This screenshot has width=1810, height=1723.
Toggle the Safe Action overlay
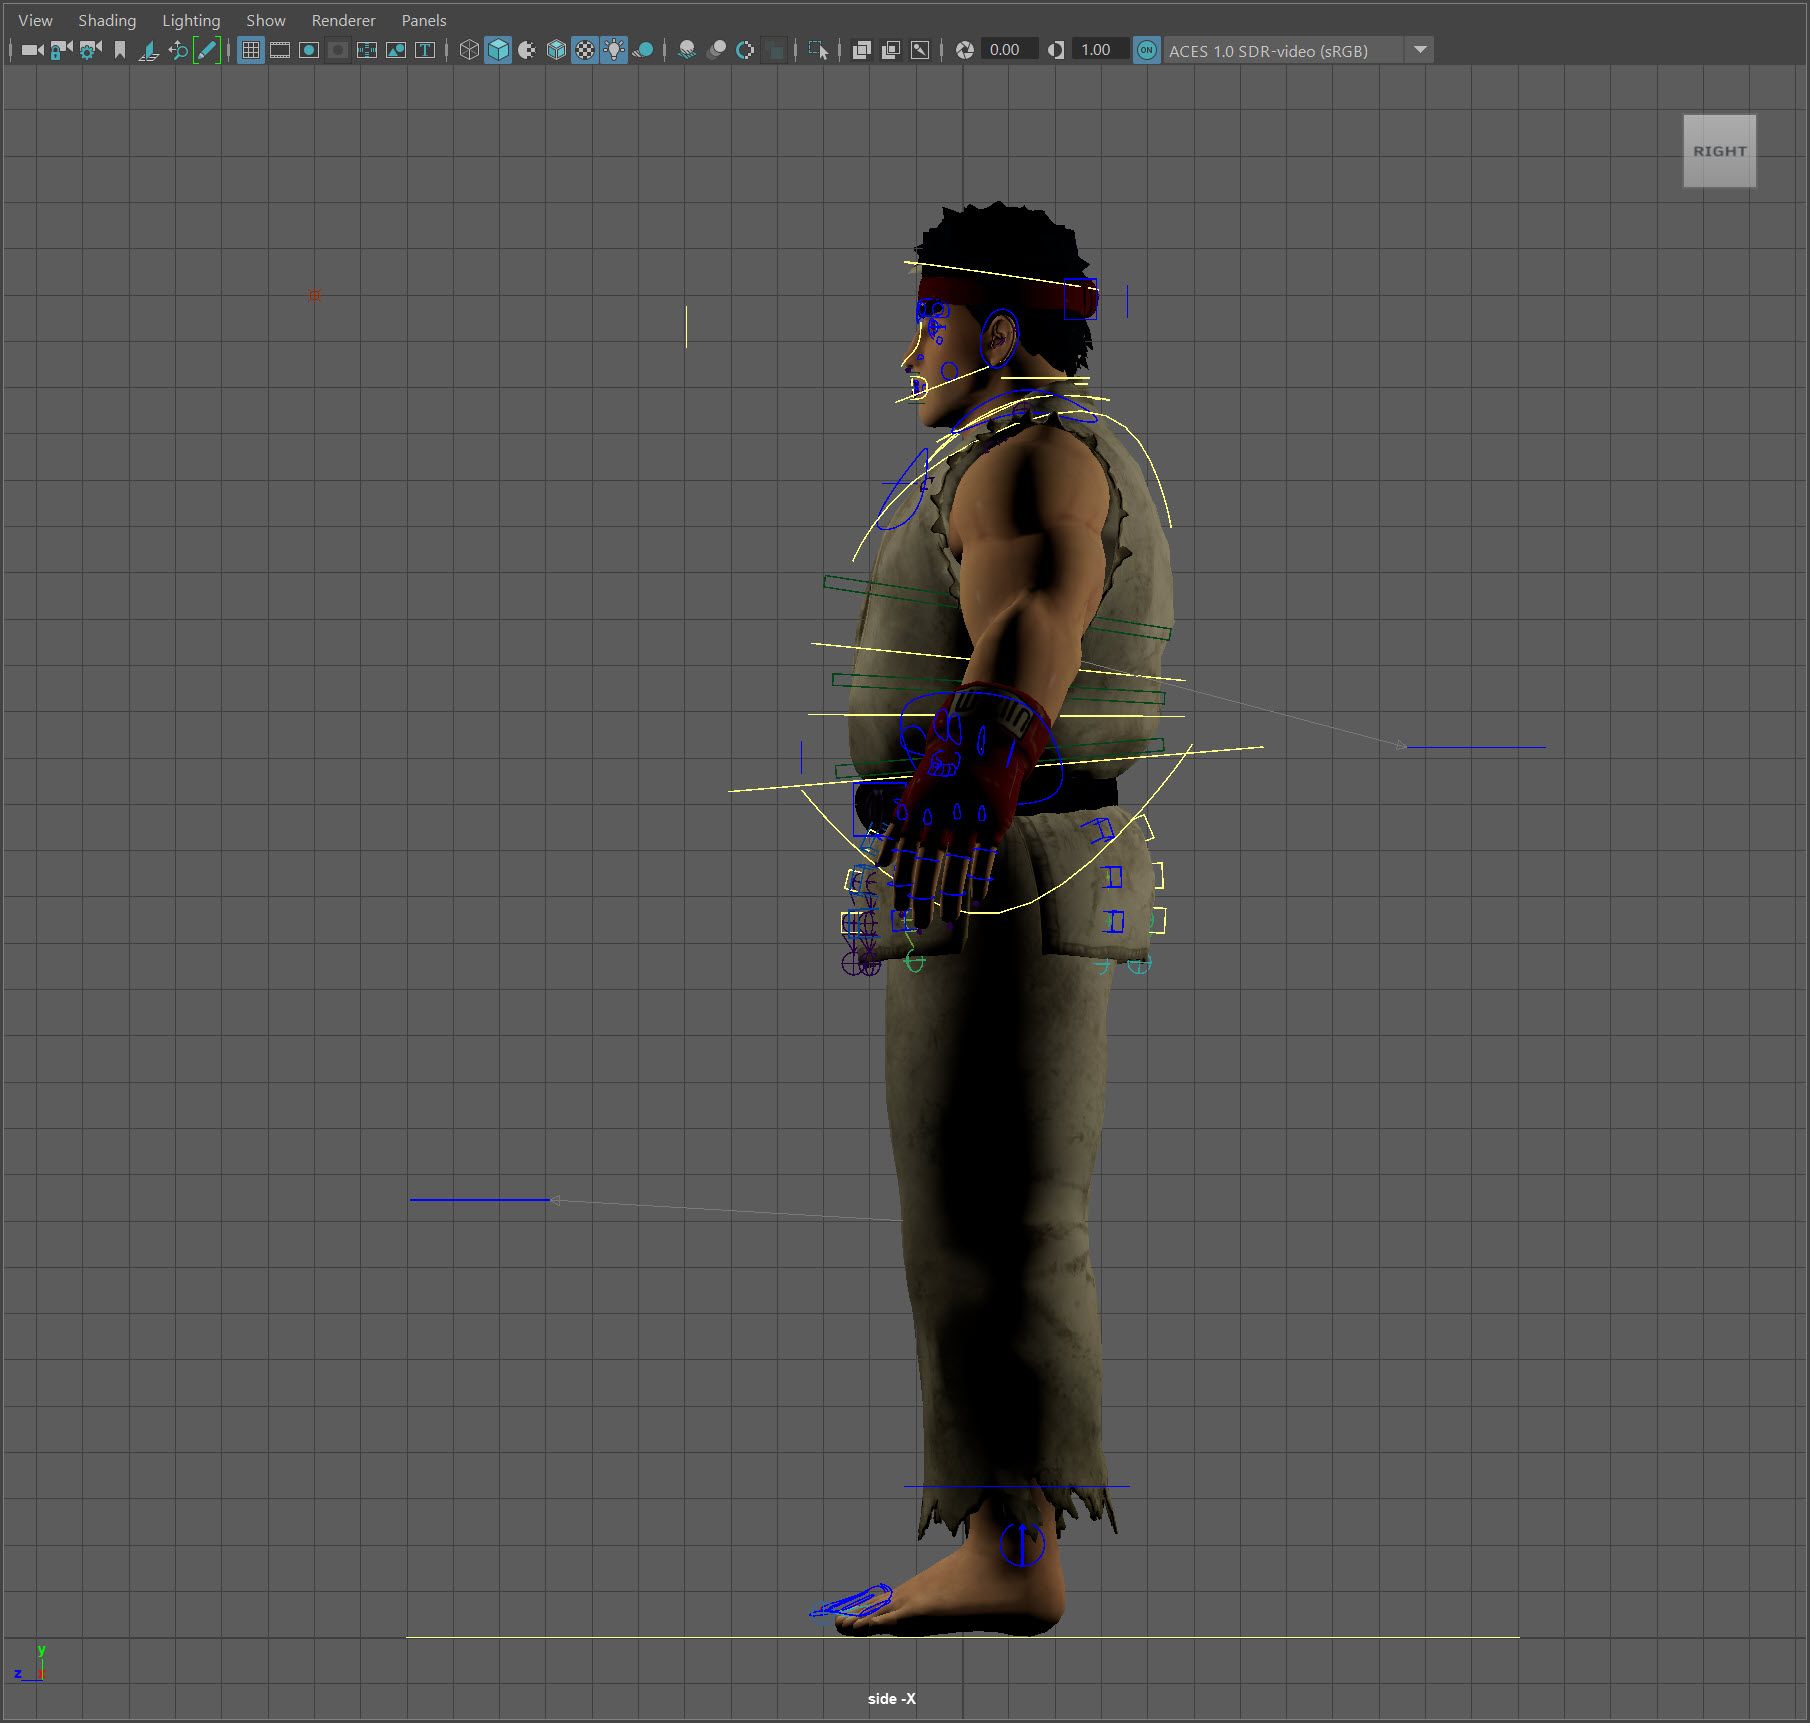point(396,50)
